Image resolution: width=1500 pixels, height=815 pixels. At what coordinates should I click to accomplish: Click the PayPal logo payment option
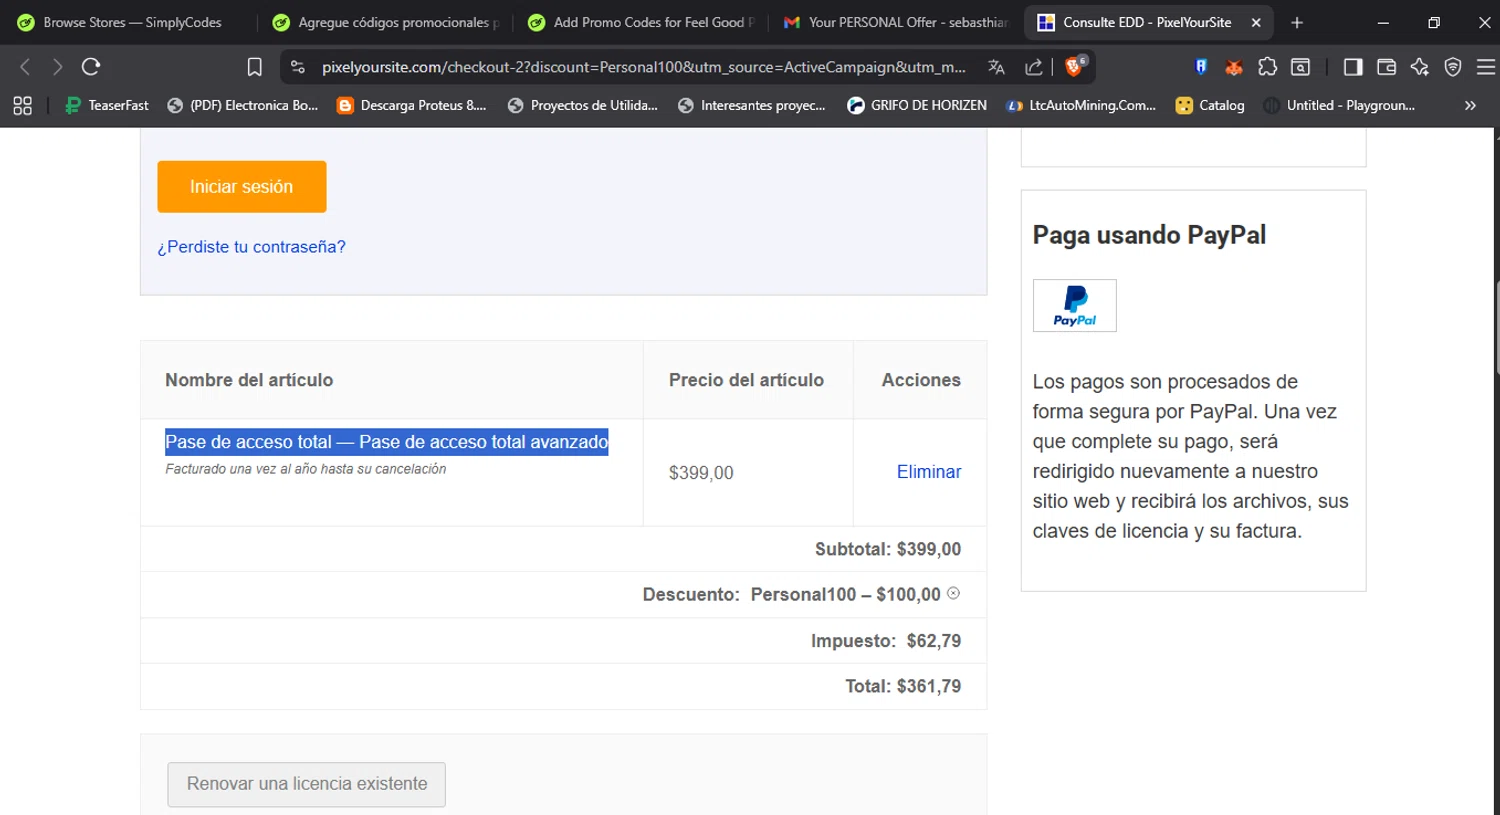(x=1075, y=305)
